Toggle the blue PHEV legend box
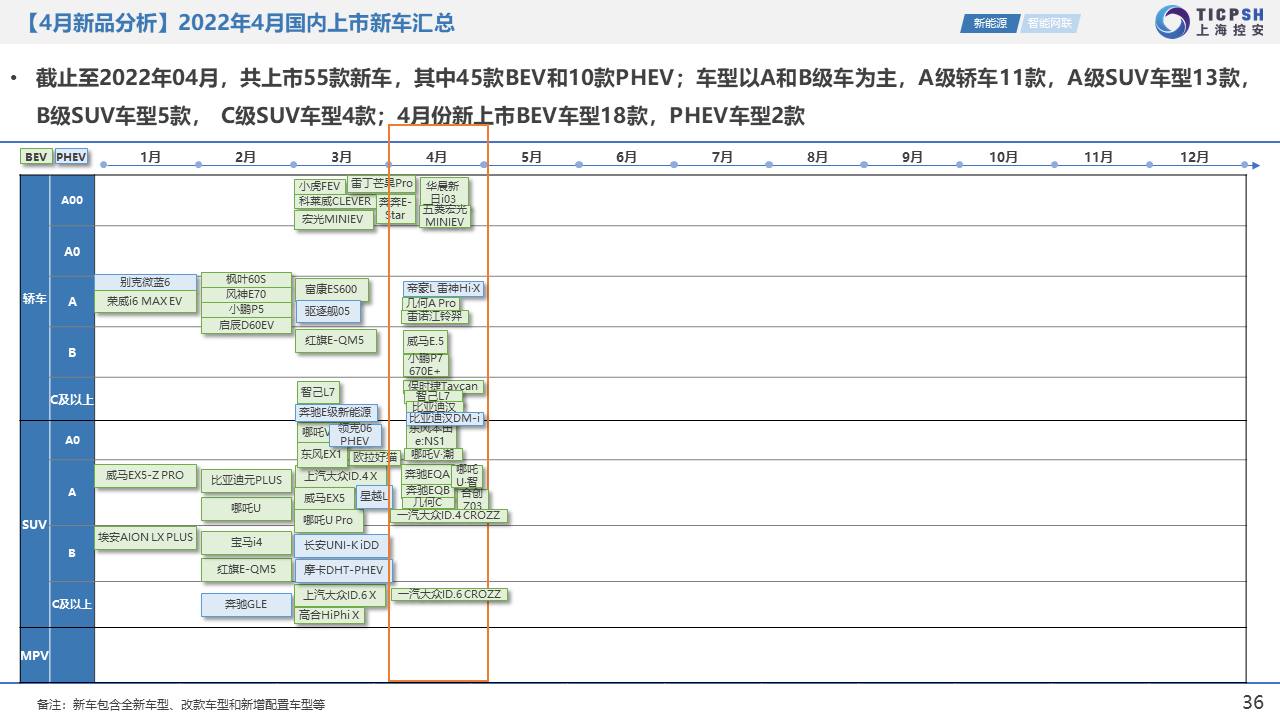1280x720 pixels. click(71, 157)
